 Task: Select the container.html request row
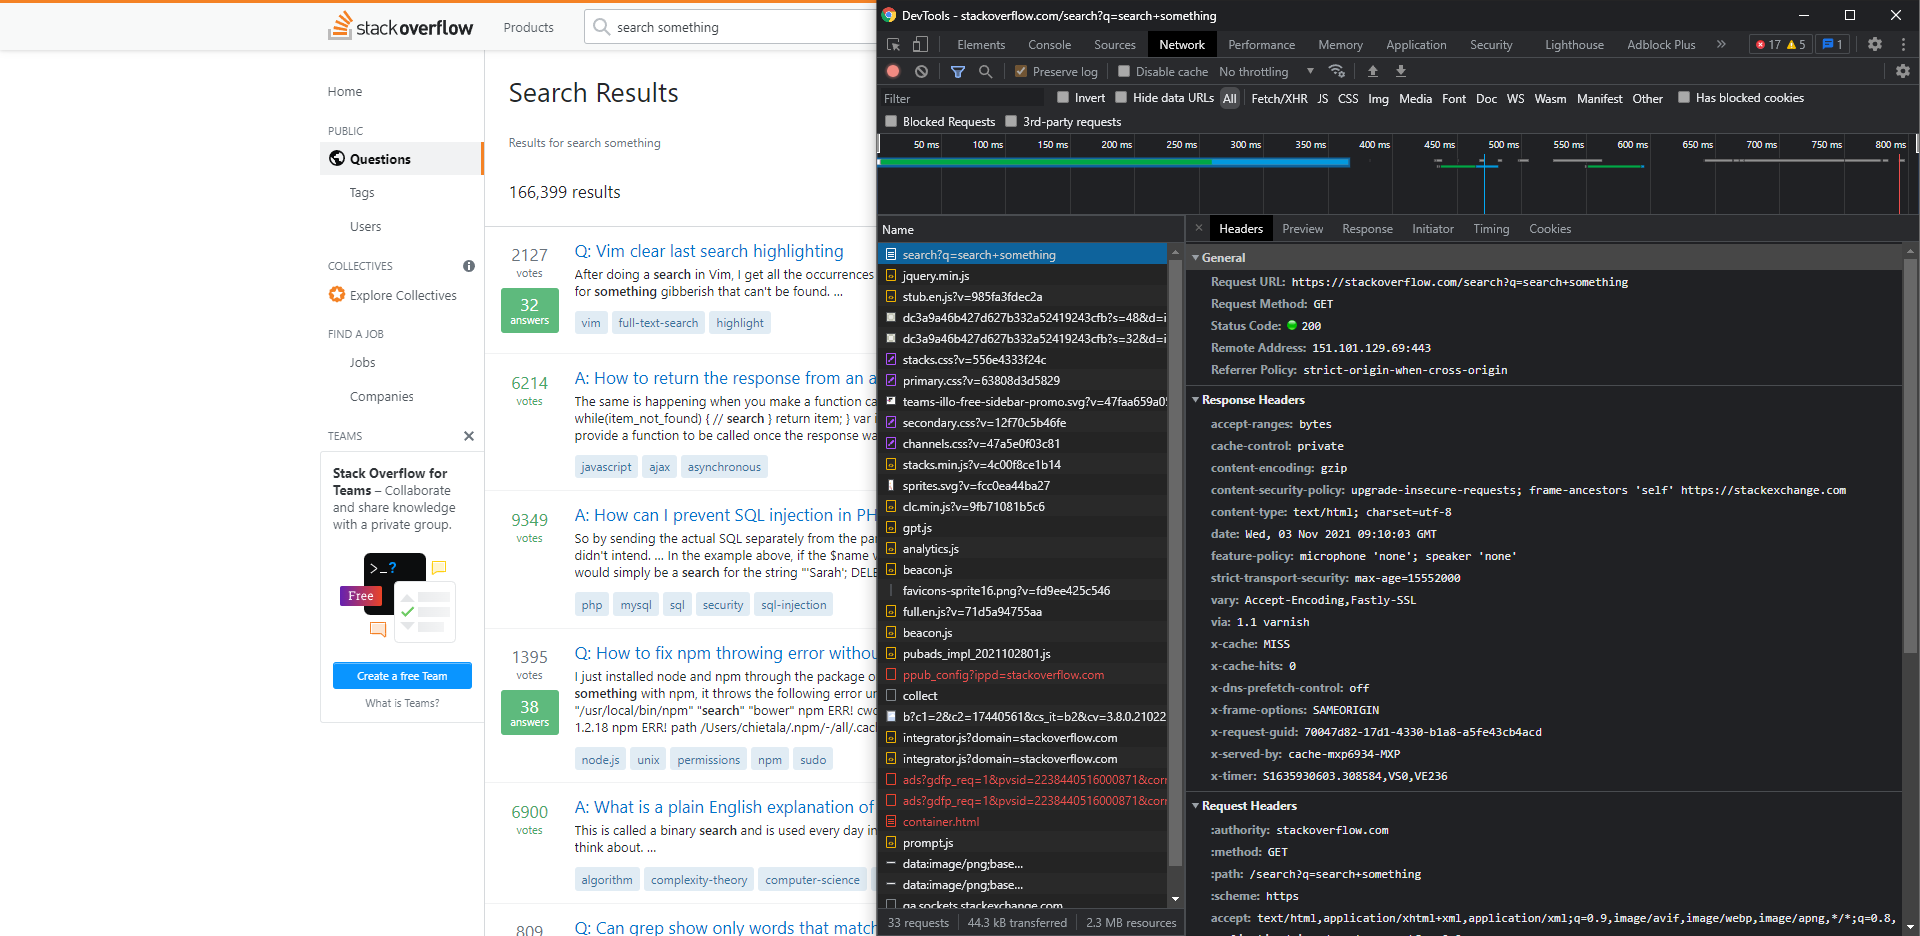(1022, 822)
